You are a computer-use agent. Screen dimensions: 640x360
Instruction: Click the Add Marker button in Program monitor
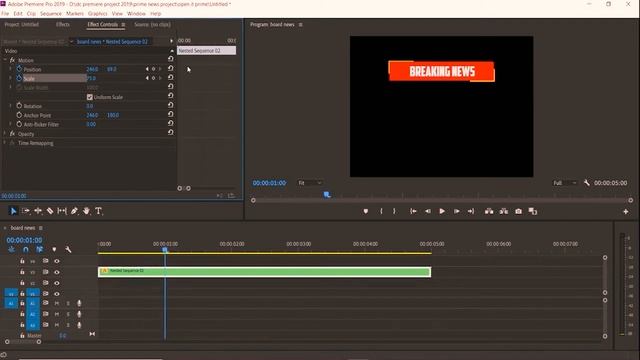[366, 211]
